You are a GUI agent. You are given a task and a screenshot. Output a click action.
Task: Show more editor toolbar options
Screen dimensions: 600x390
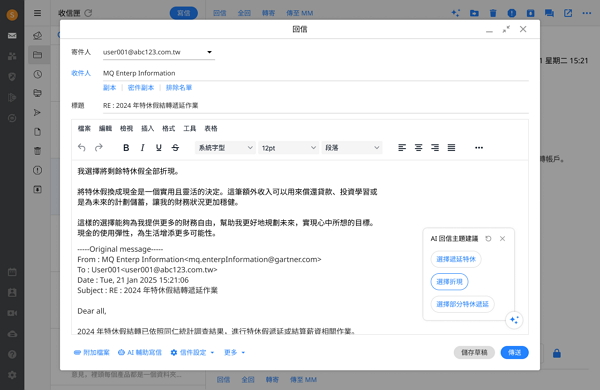pyautogui.click(x=479, y=148)
